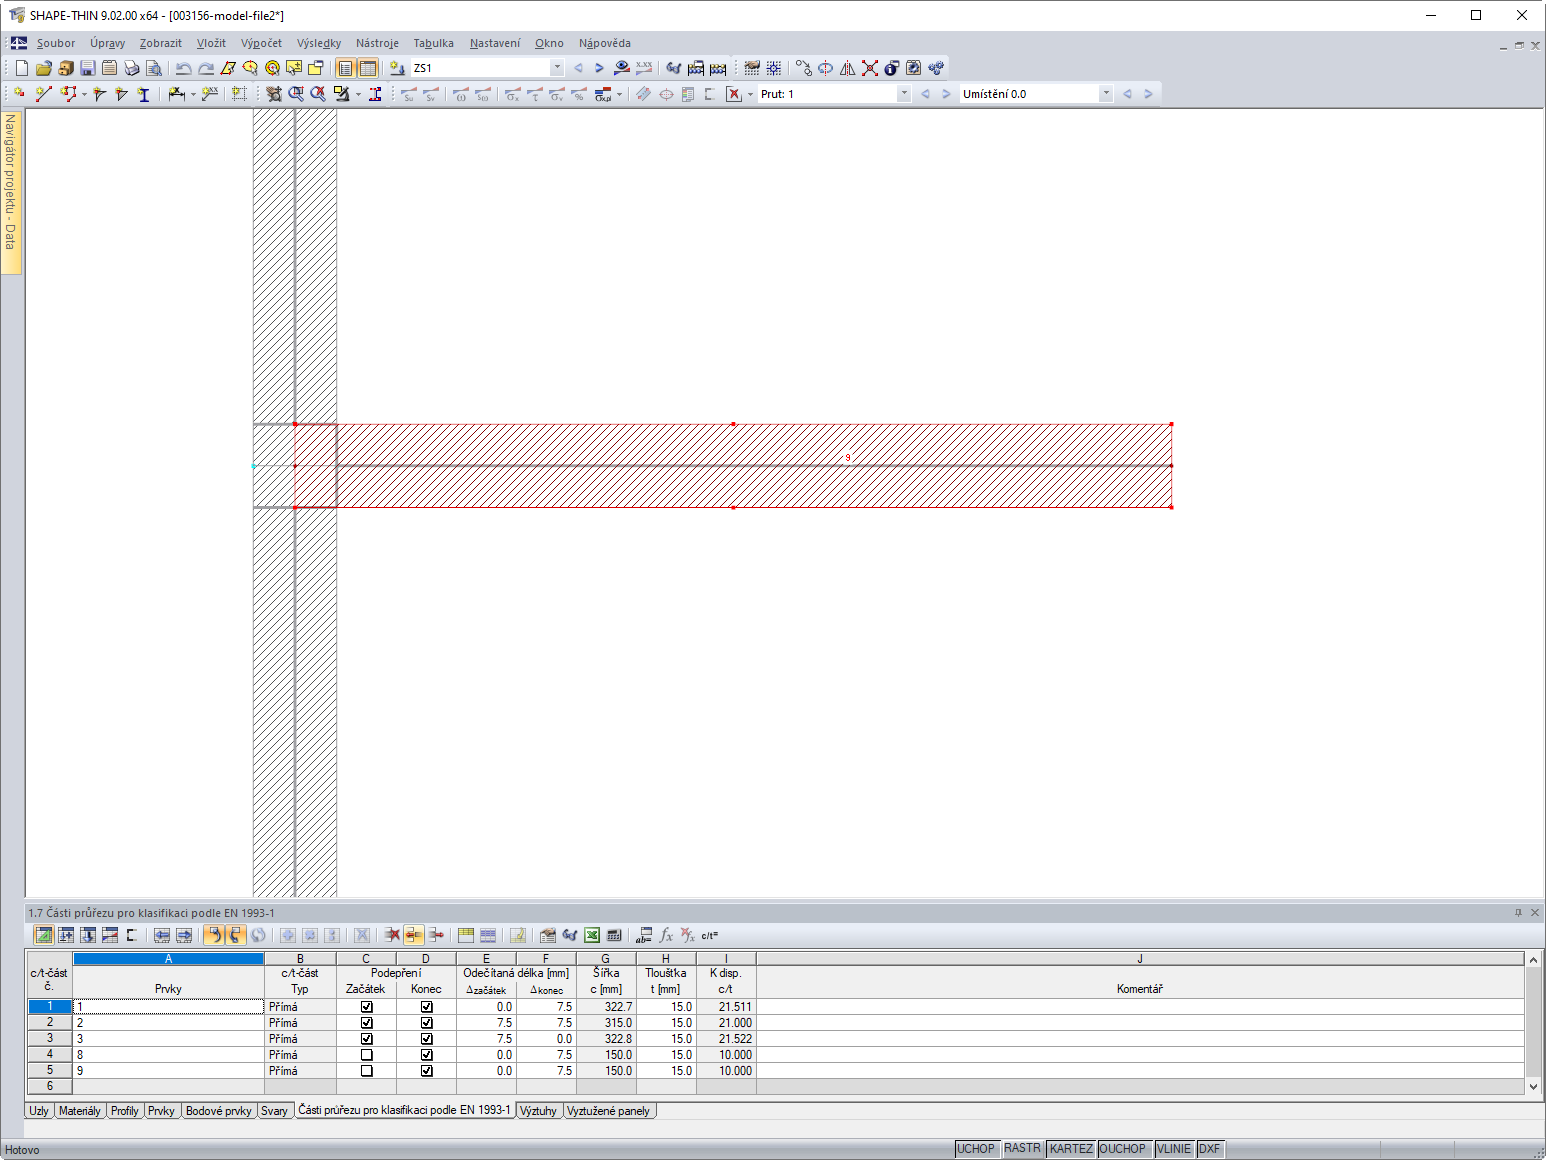Open the Soubor menu
Screen dimensions: 1546x1160
(x=56, y=43)
